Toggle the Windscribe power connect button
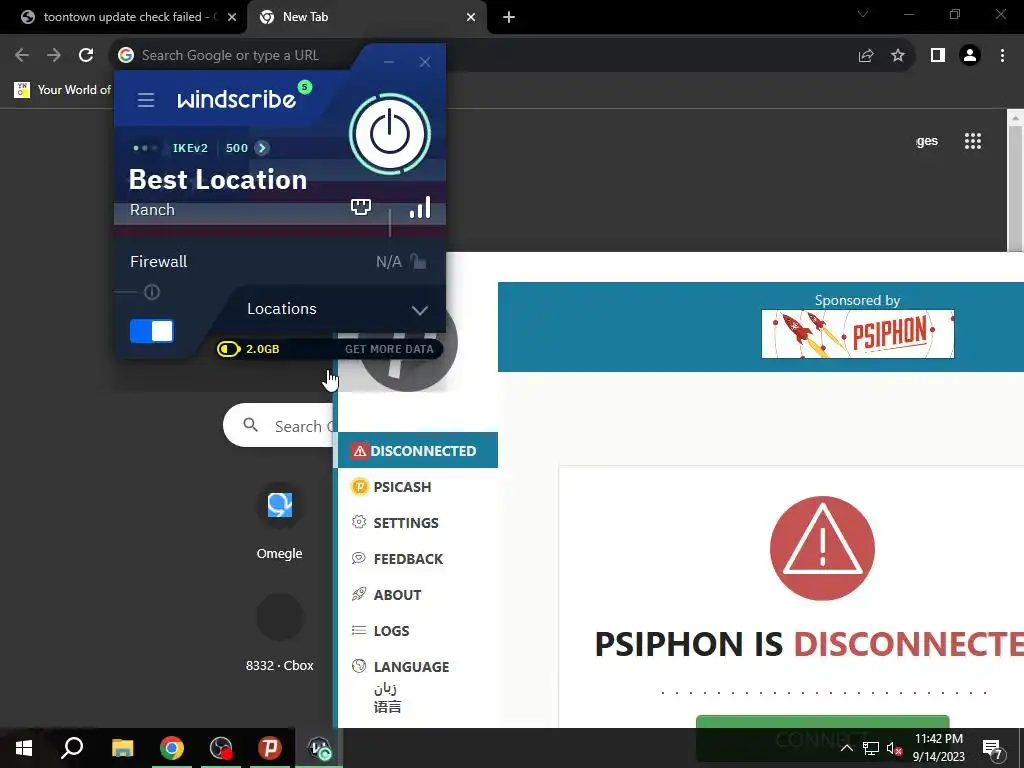The image size is (1024, 768). click(390, 134)
